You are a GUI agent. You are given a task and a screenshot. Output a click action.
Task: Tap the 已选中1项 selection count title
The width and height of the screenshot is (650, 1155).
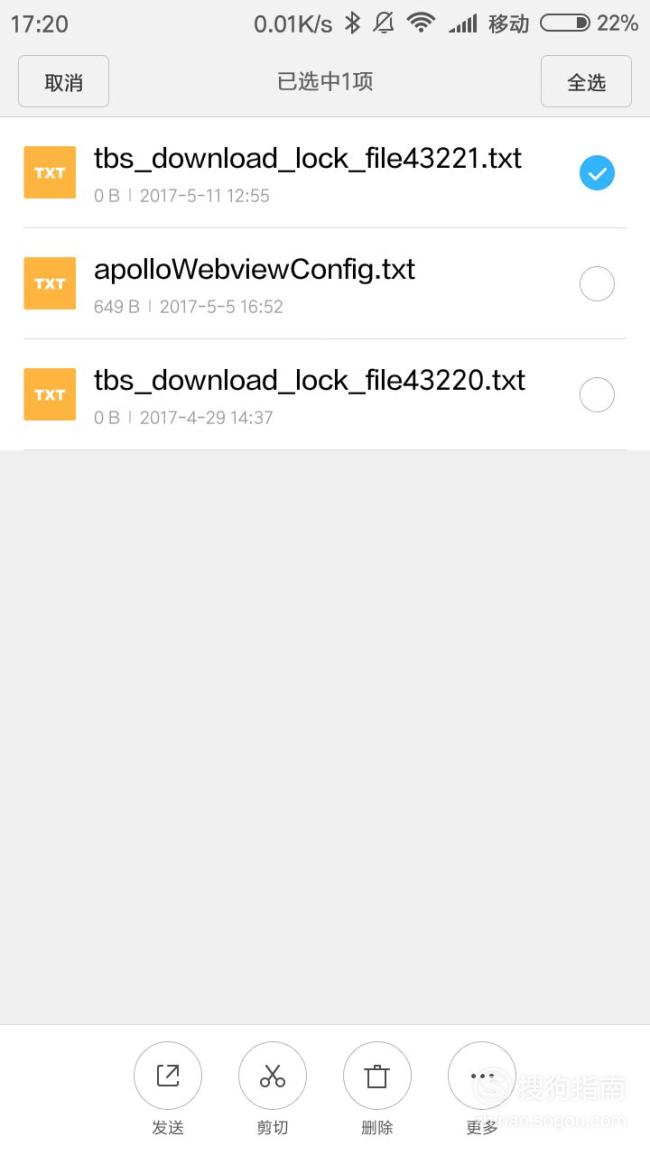pyautogui.click(x=325, y=81)
